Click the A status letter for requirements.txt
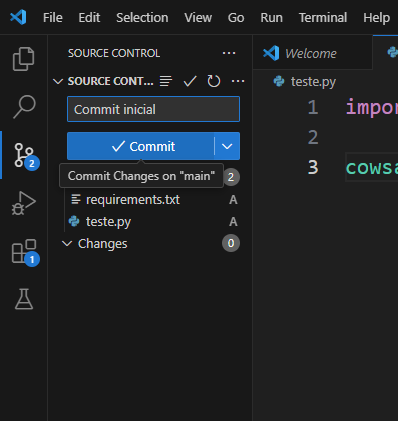The height and width of the screenshot is (421, 398). click(x=233, y=200)
